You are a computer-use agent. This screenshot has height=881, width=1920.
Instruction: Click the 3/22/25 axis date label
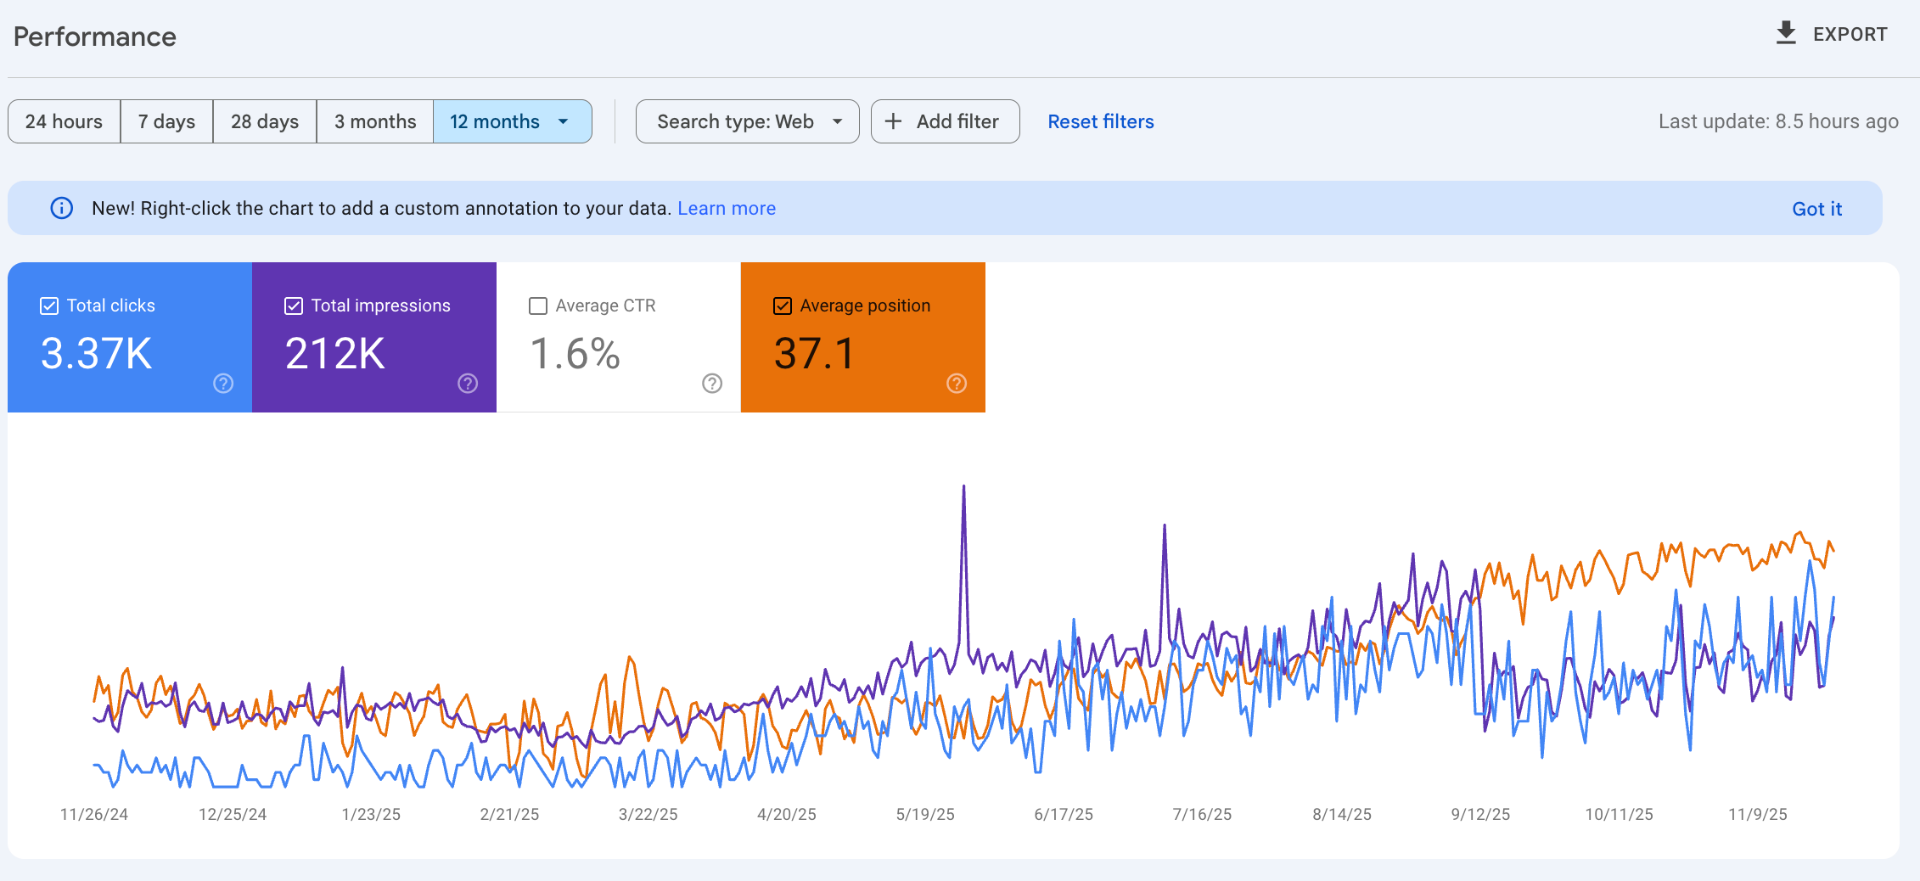[x=648, y=814]
